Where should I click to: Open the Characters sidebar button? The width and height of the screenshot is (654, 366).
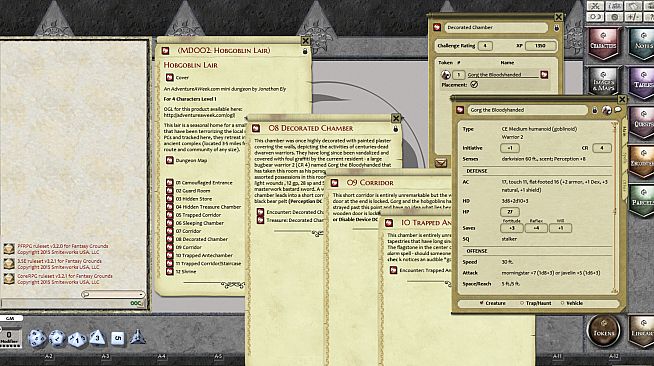click(x=604, y=44)
